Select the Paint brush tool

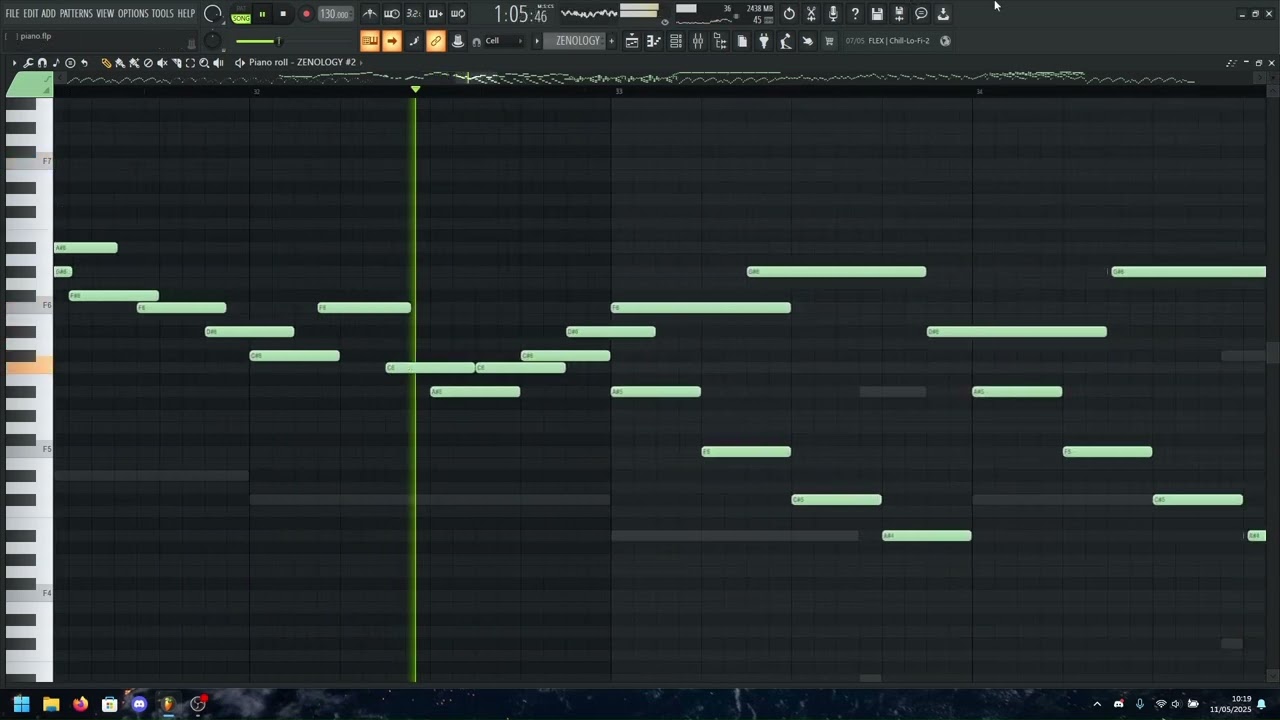point(120,63)
